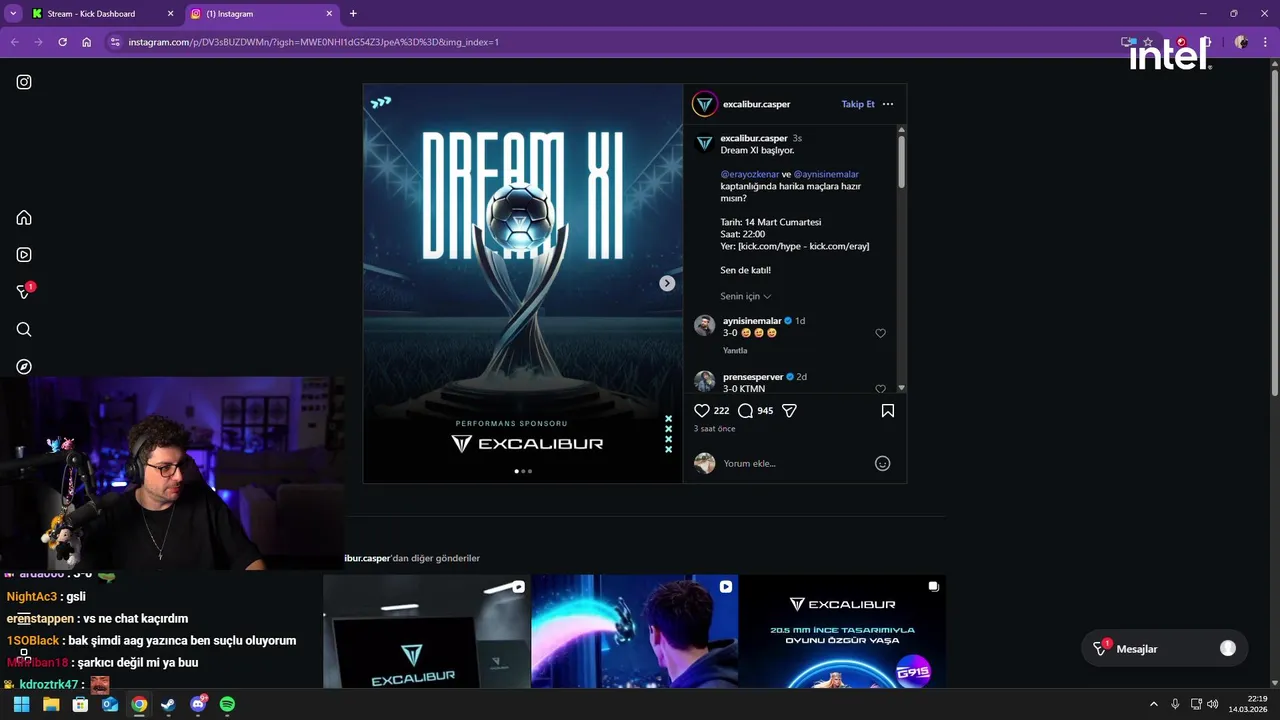This screenshot has height=720, width=1280.
Task: Open the @aynisinemalar mention link
Action: 826,174
